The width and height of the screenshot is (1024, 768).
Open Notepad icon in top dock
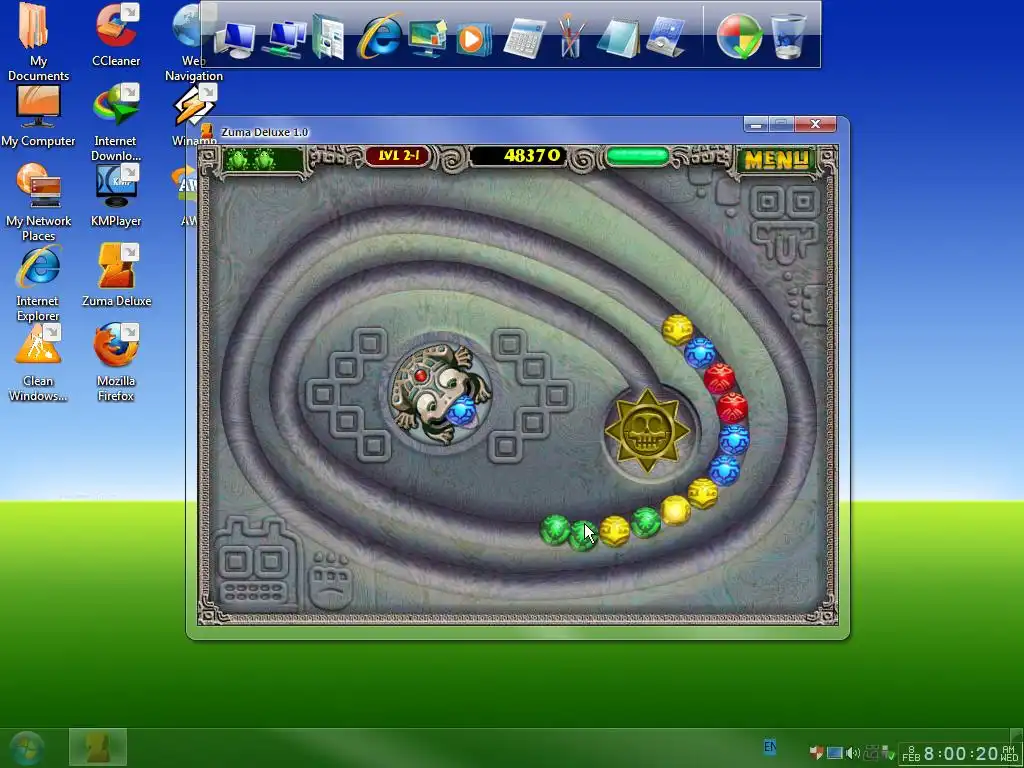point(618,38)
